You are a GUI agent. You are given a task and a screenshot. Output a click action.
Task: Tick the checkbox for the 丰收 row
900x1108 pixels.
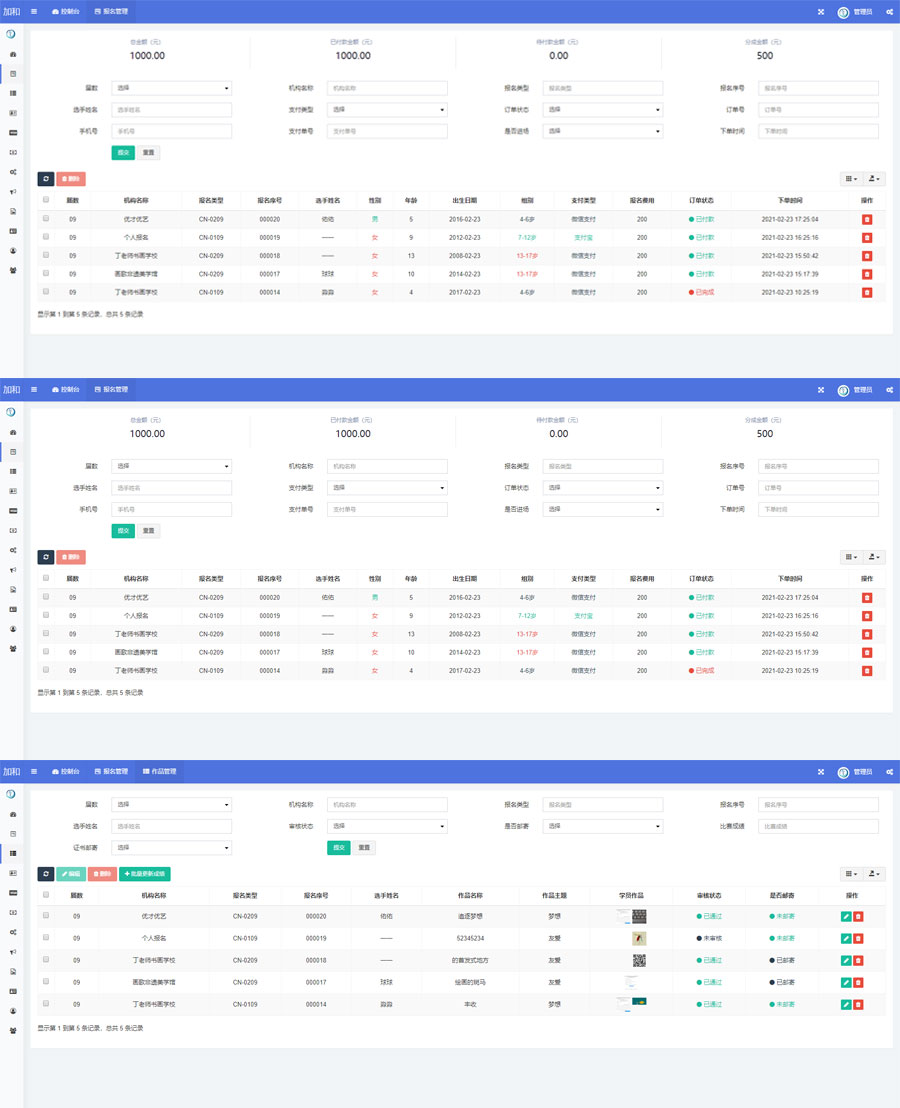[x=46, y=1003]
